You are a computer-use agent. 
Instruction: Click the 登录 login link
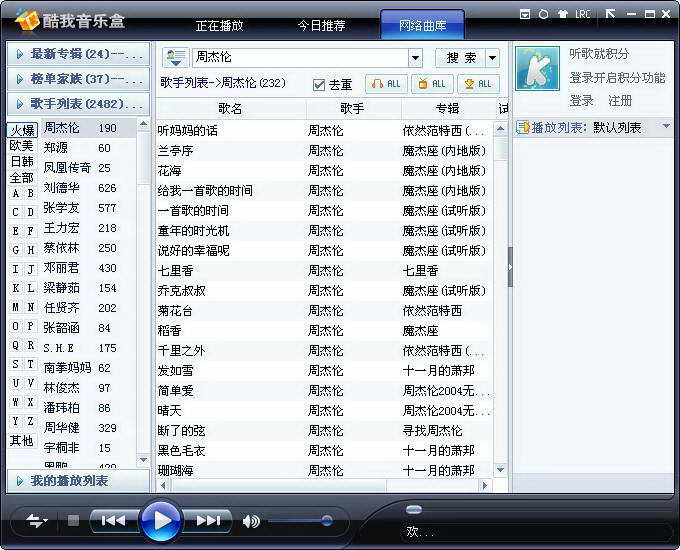(x=581, y=101)
